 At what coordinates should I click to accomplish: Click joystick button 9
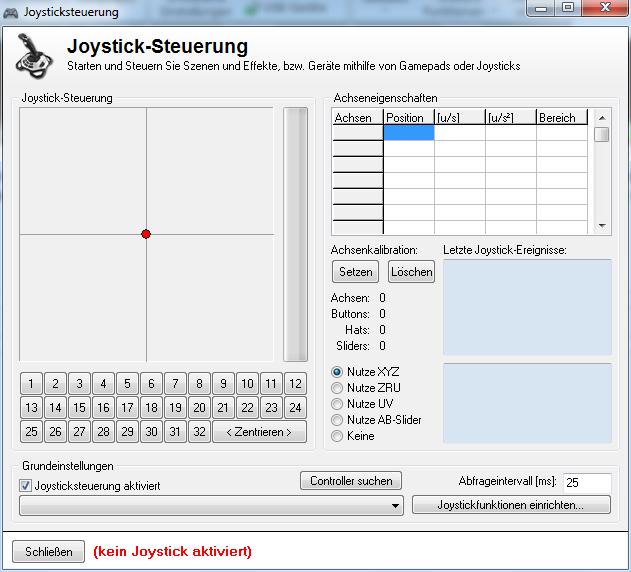click(223, 384)
